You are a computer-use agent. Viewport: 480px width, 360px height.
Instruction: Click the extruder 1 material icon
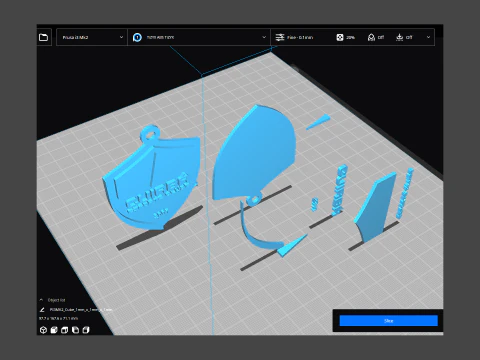(137, 37)
